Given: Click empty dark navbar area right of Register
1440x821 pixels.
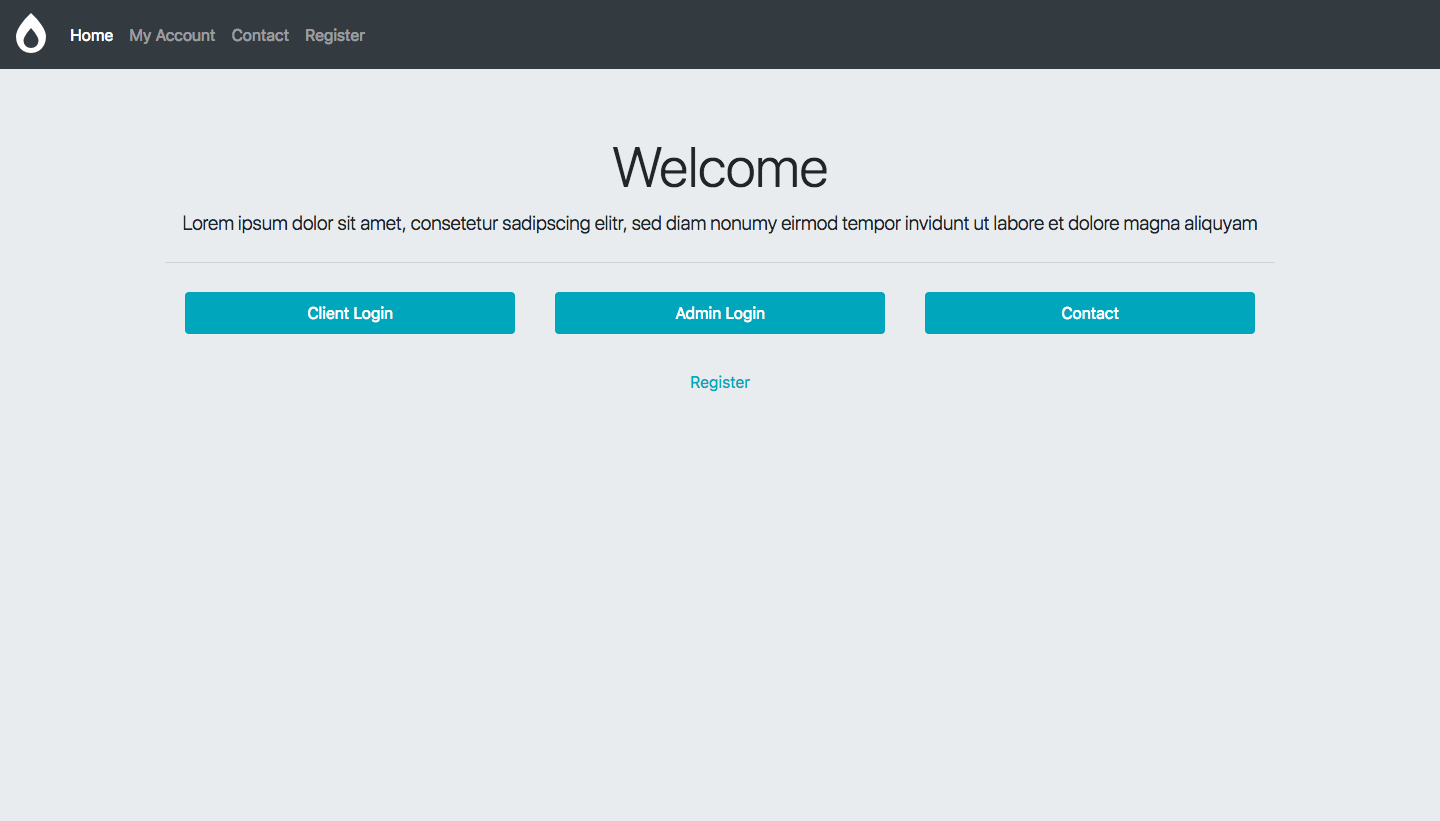Looking at the screenshot, I should click(x=900, y=35).
